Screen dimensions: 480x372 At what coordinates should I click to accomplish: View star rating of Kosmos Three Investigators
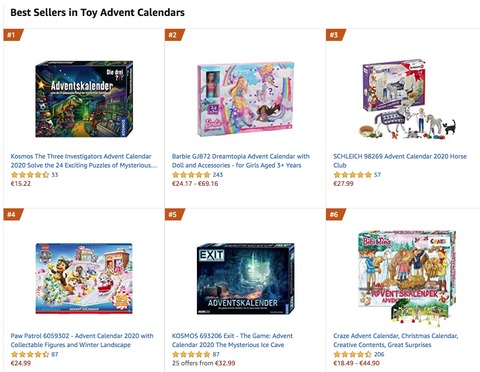(30, 175)
